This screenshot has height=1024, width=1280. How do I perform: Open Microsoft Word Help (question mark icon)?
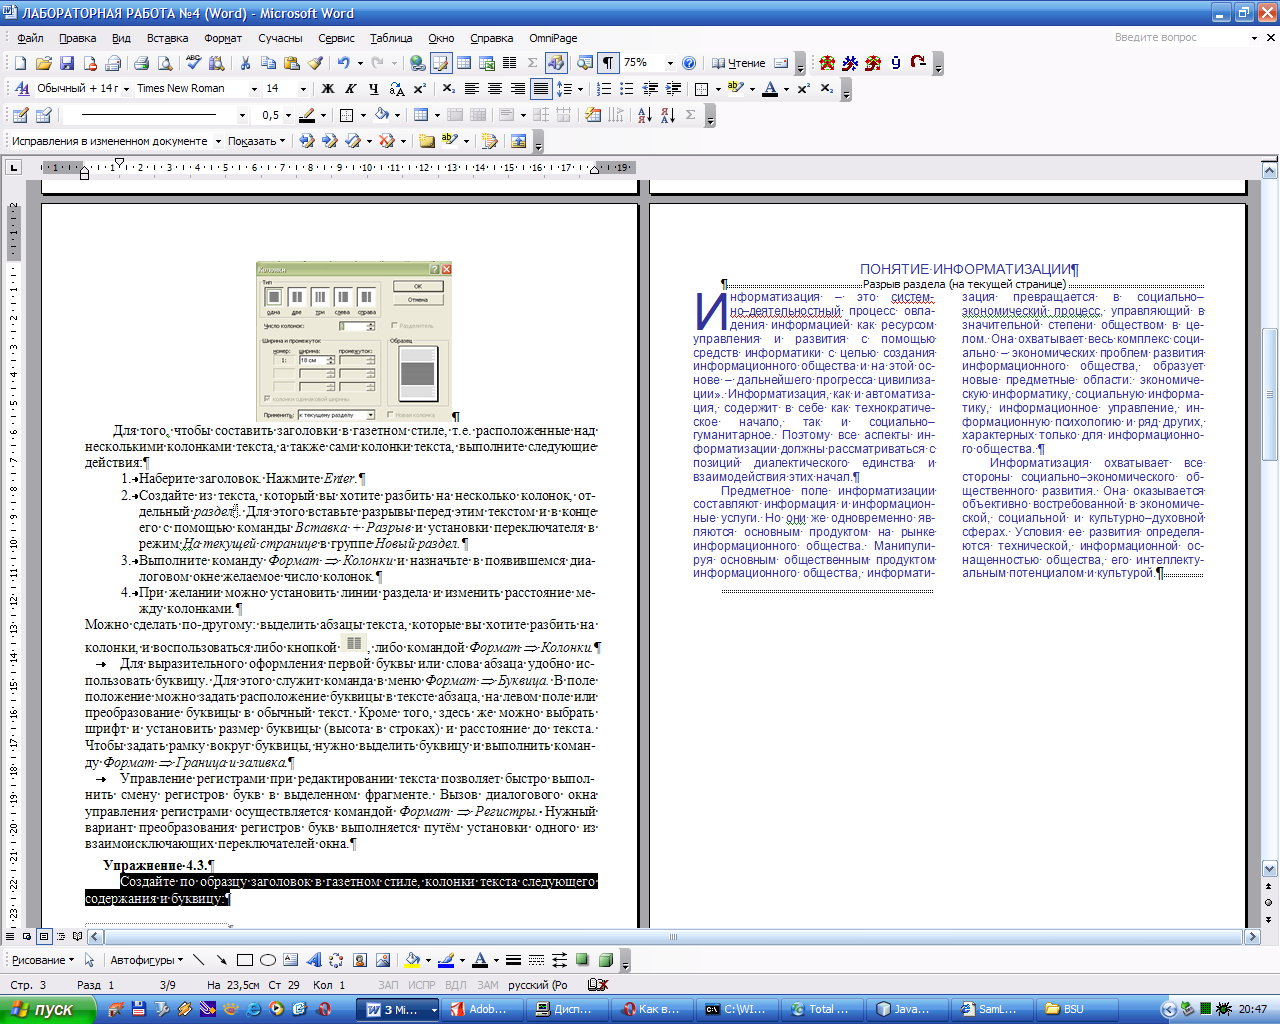click(688, 63)
